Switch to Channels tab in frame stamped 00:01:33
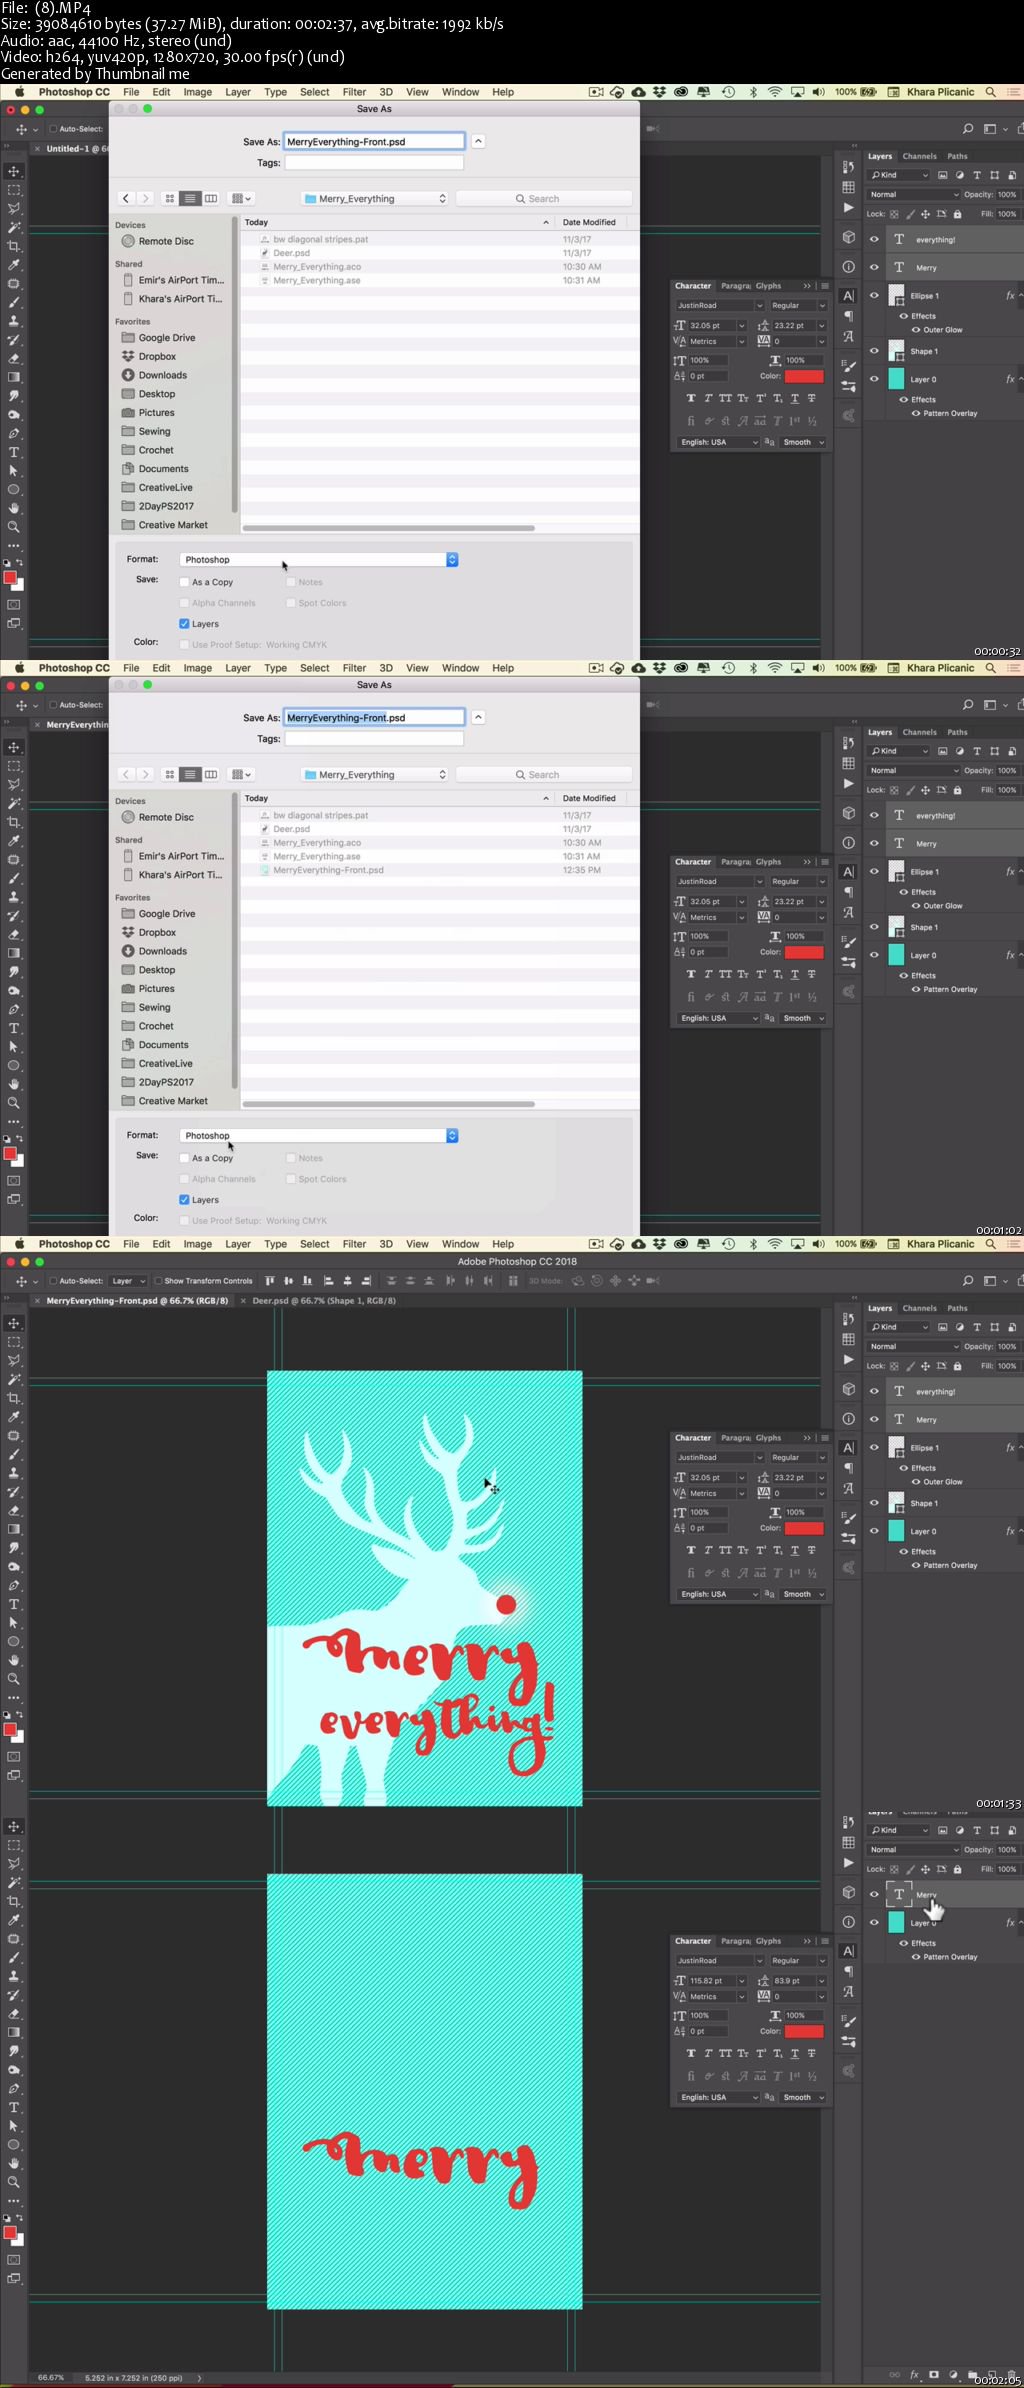The height and width of the screenshot is (2388, 1024). [919, 1308]
